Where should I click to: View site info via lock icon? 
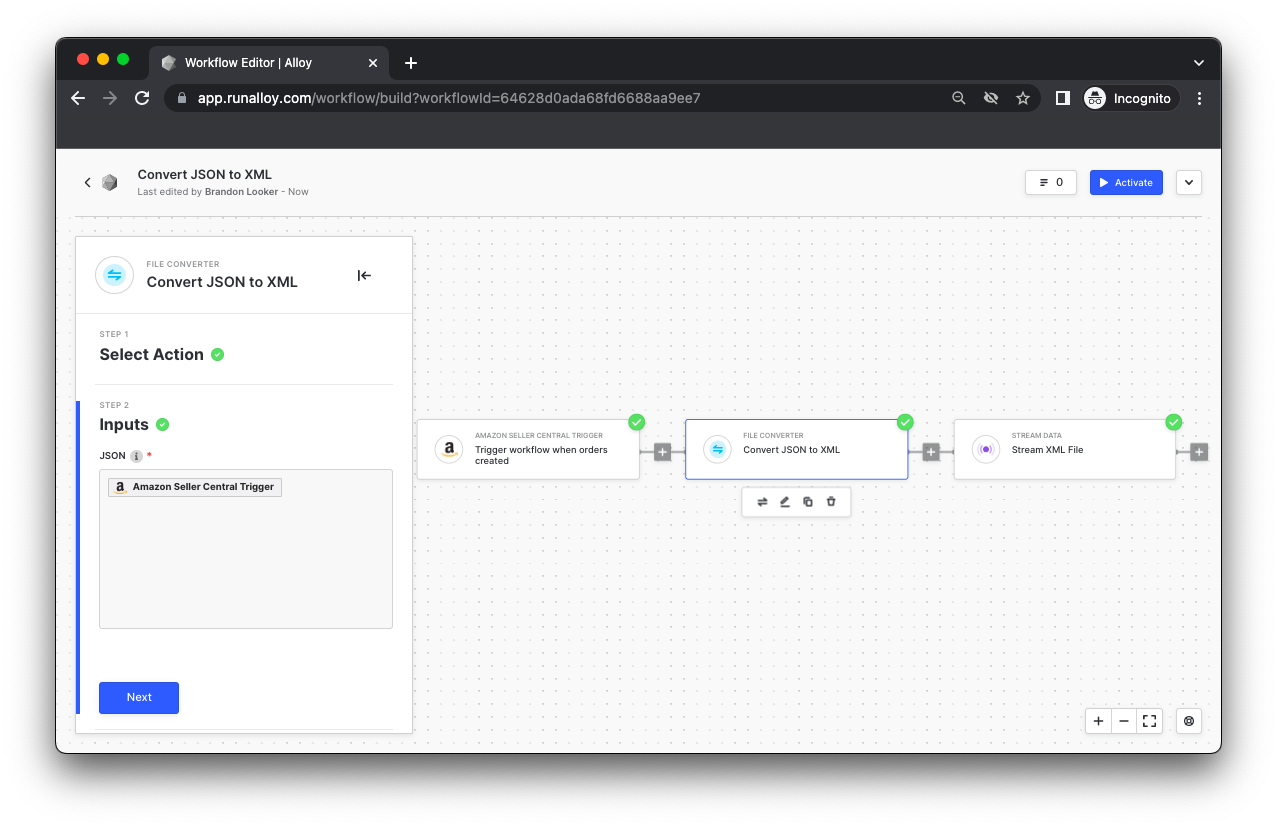click(182, 98)
